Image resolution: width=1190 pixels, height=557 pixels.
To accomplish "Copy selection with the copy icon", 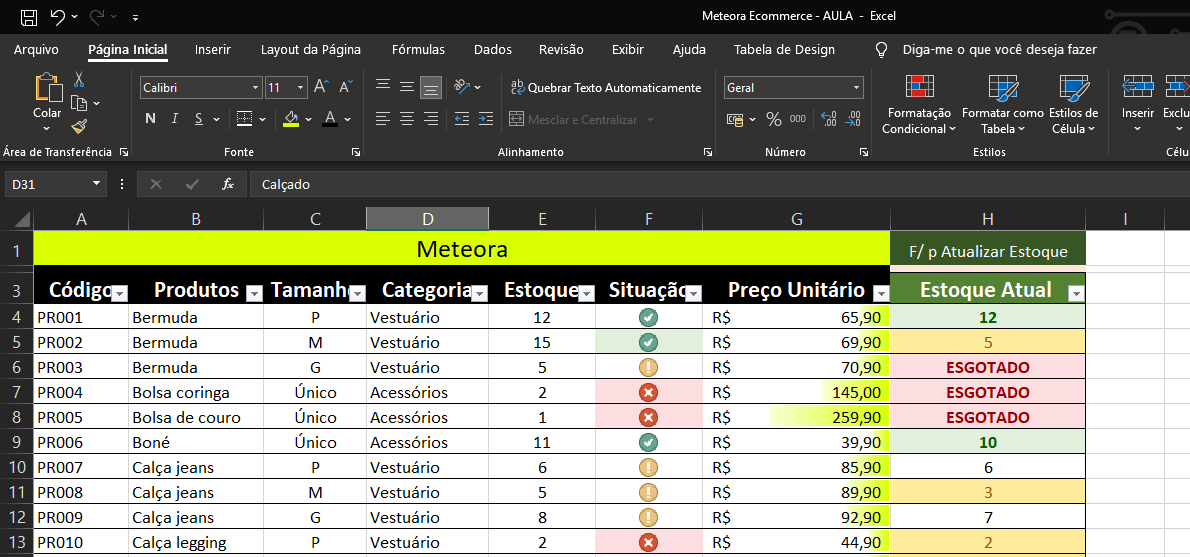I will pyautogui.click(x=80, y=103).
